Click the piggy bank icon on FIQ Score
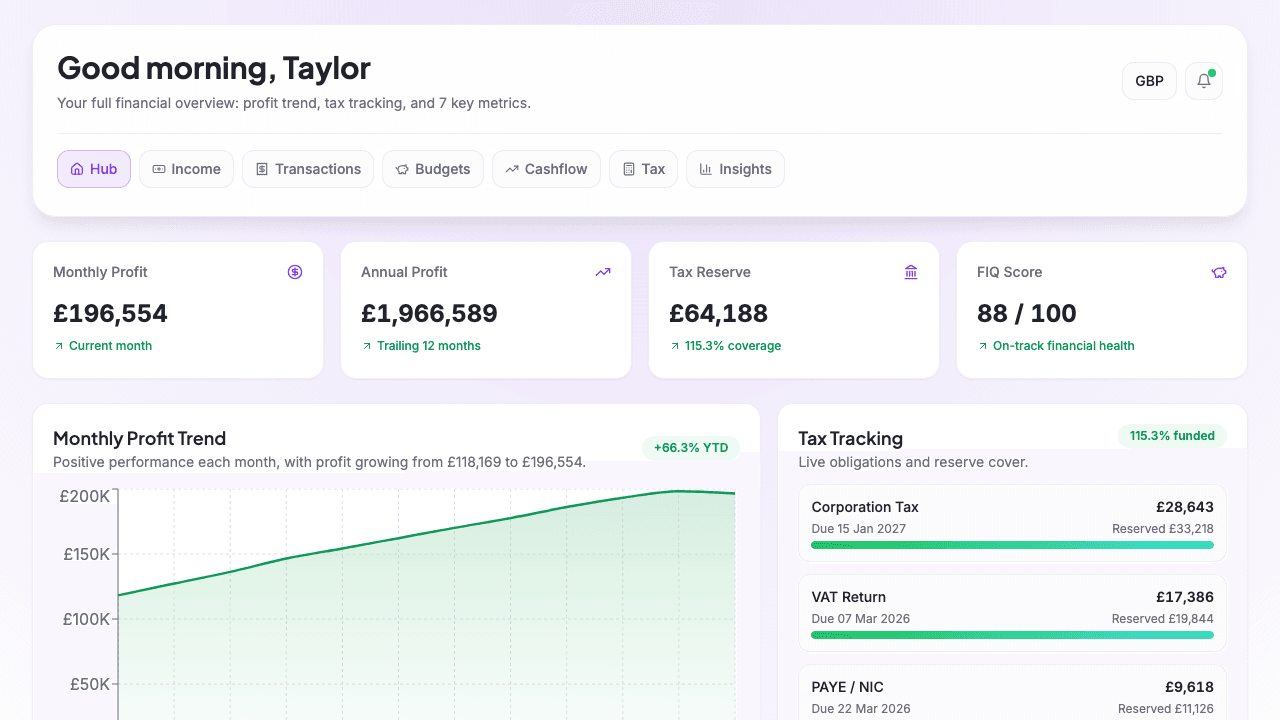Screen dimensions: 1280x720 coord(1219,272)
